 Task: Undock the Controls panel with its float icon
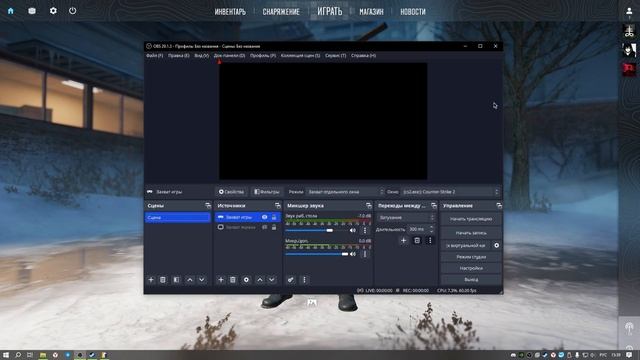click(499, 206)
